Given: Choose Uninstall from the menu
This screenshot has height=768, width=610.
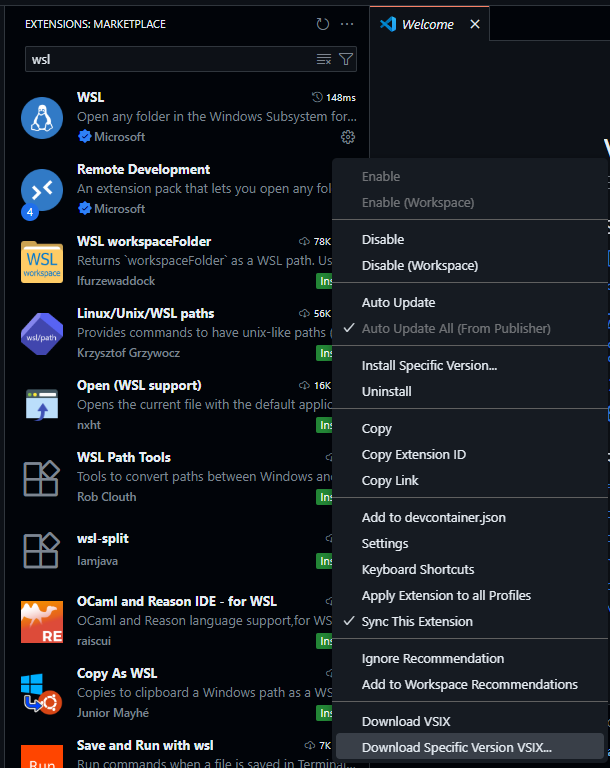Looking at the screenshot, I should point(468,392).
